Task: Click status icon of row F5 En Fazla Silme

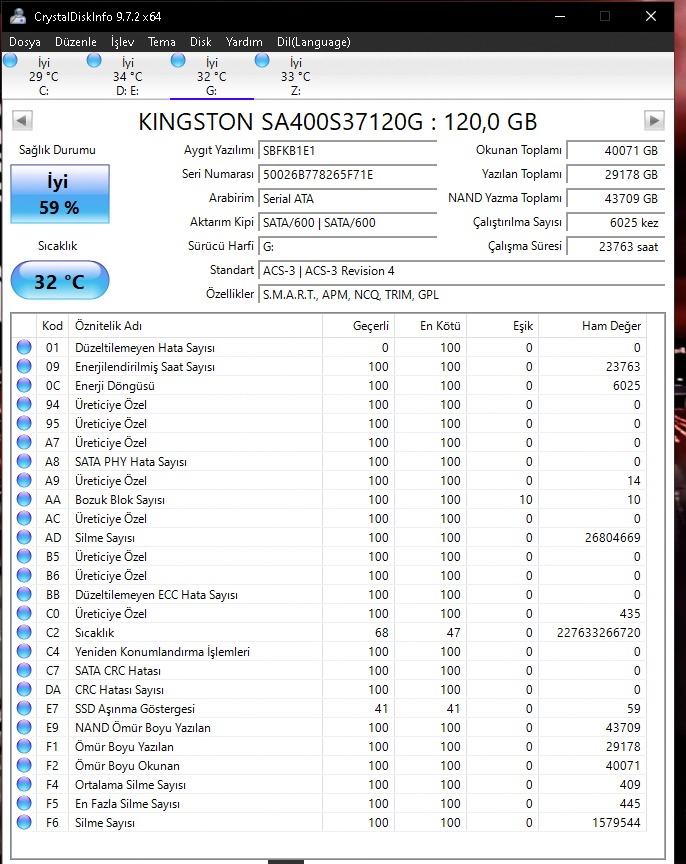Action: point(24,803)
